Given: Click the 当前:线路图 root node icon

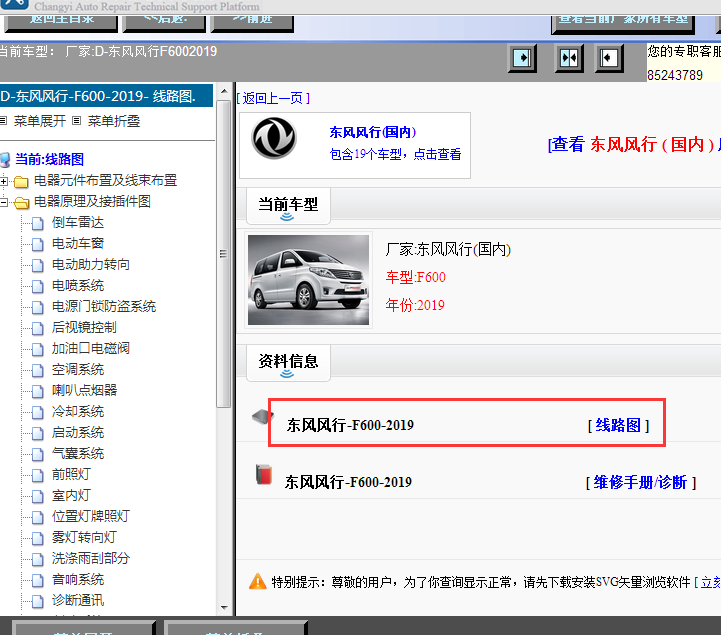Looking at the screenshot, I should 5,160.
